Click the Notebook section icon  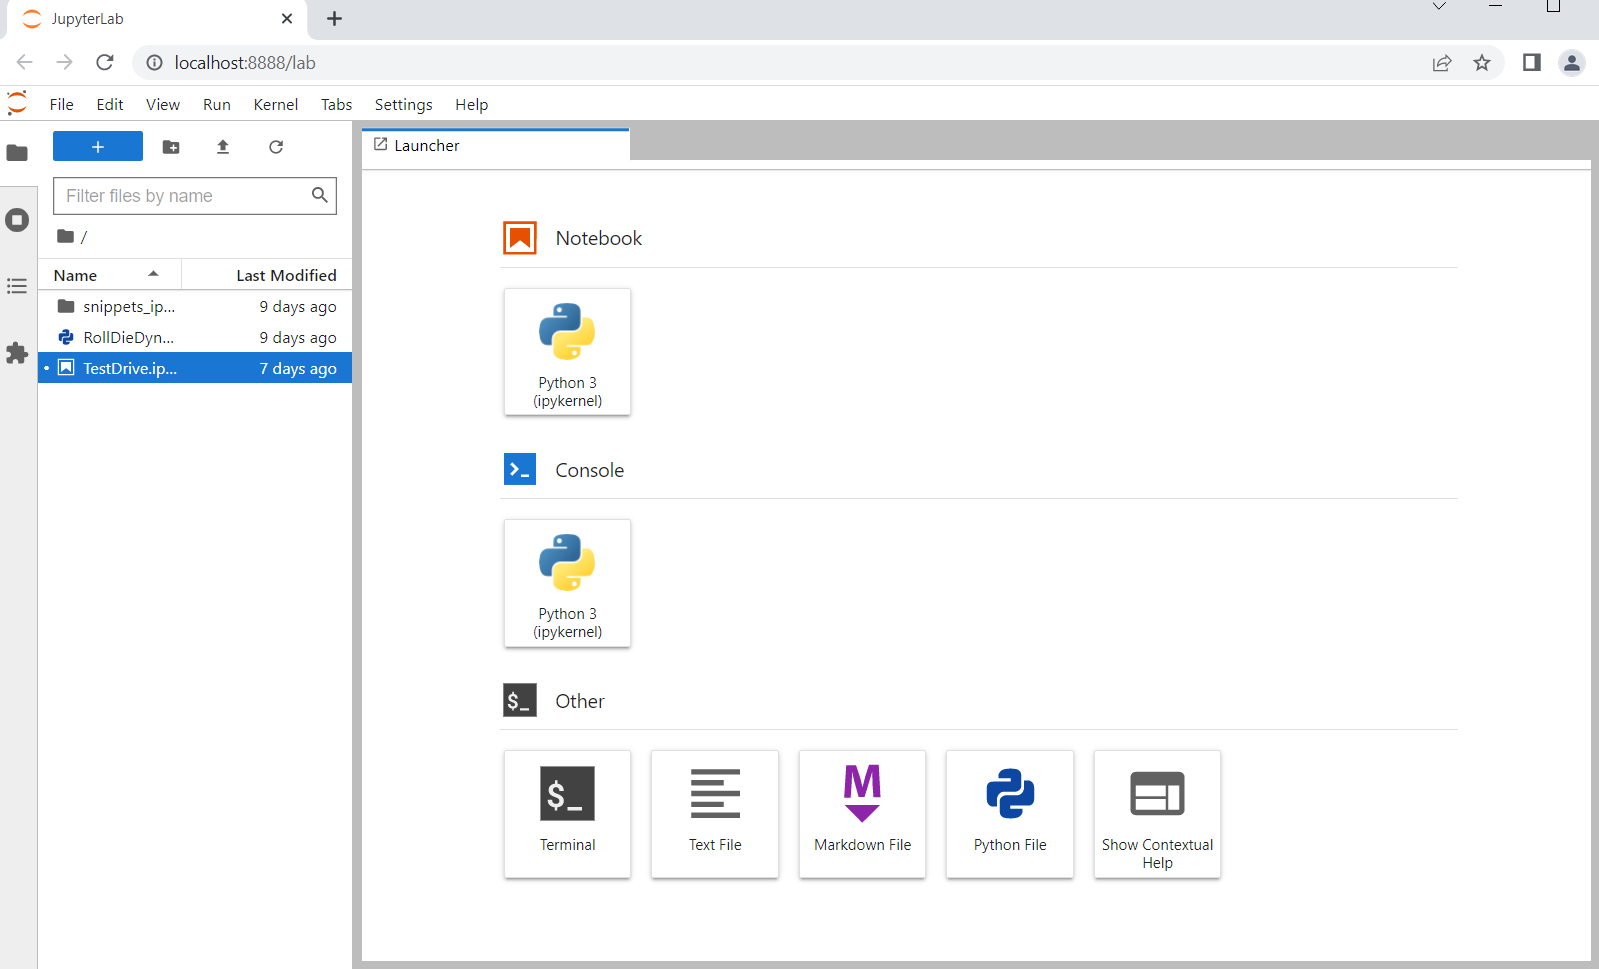520,238
